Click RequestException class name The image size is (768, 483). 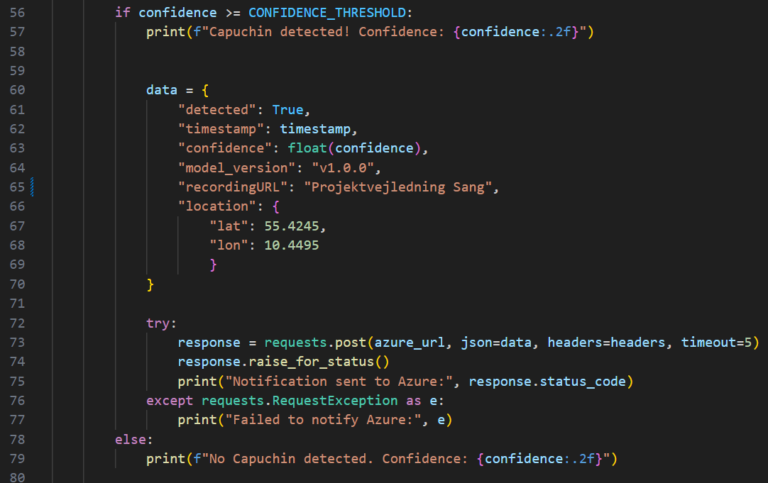(335, 401)
